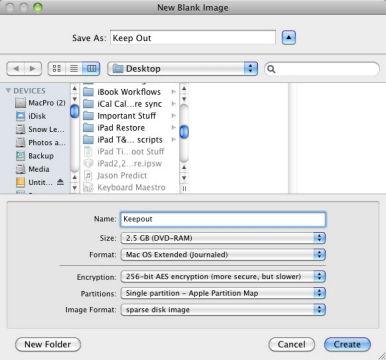
Task: Open the Size dropdown 2.5 GB (DVD-RAM)
Action: (x=223, y=238)
